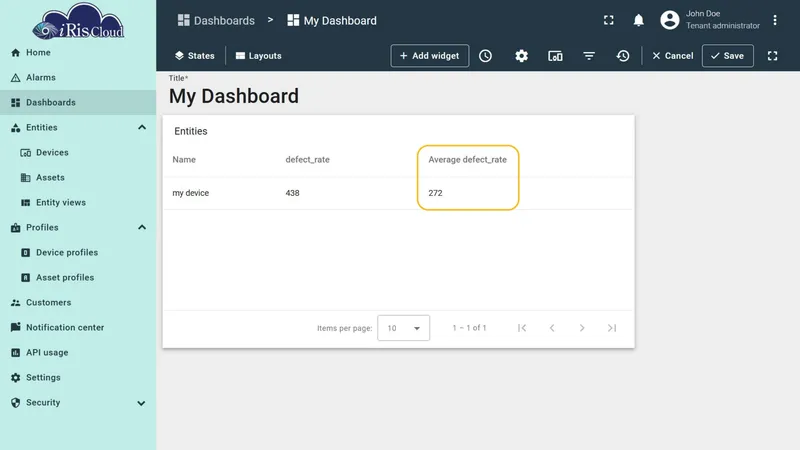Collapse the Entities sidebar section
The image size is (800, 450).
[x=142, y=127]
